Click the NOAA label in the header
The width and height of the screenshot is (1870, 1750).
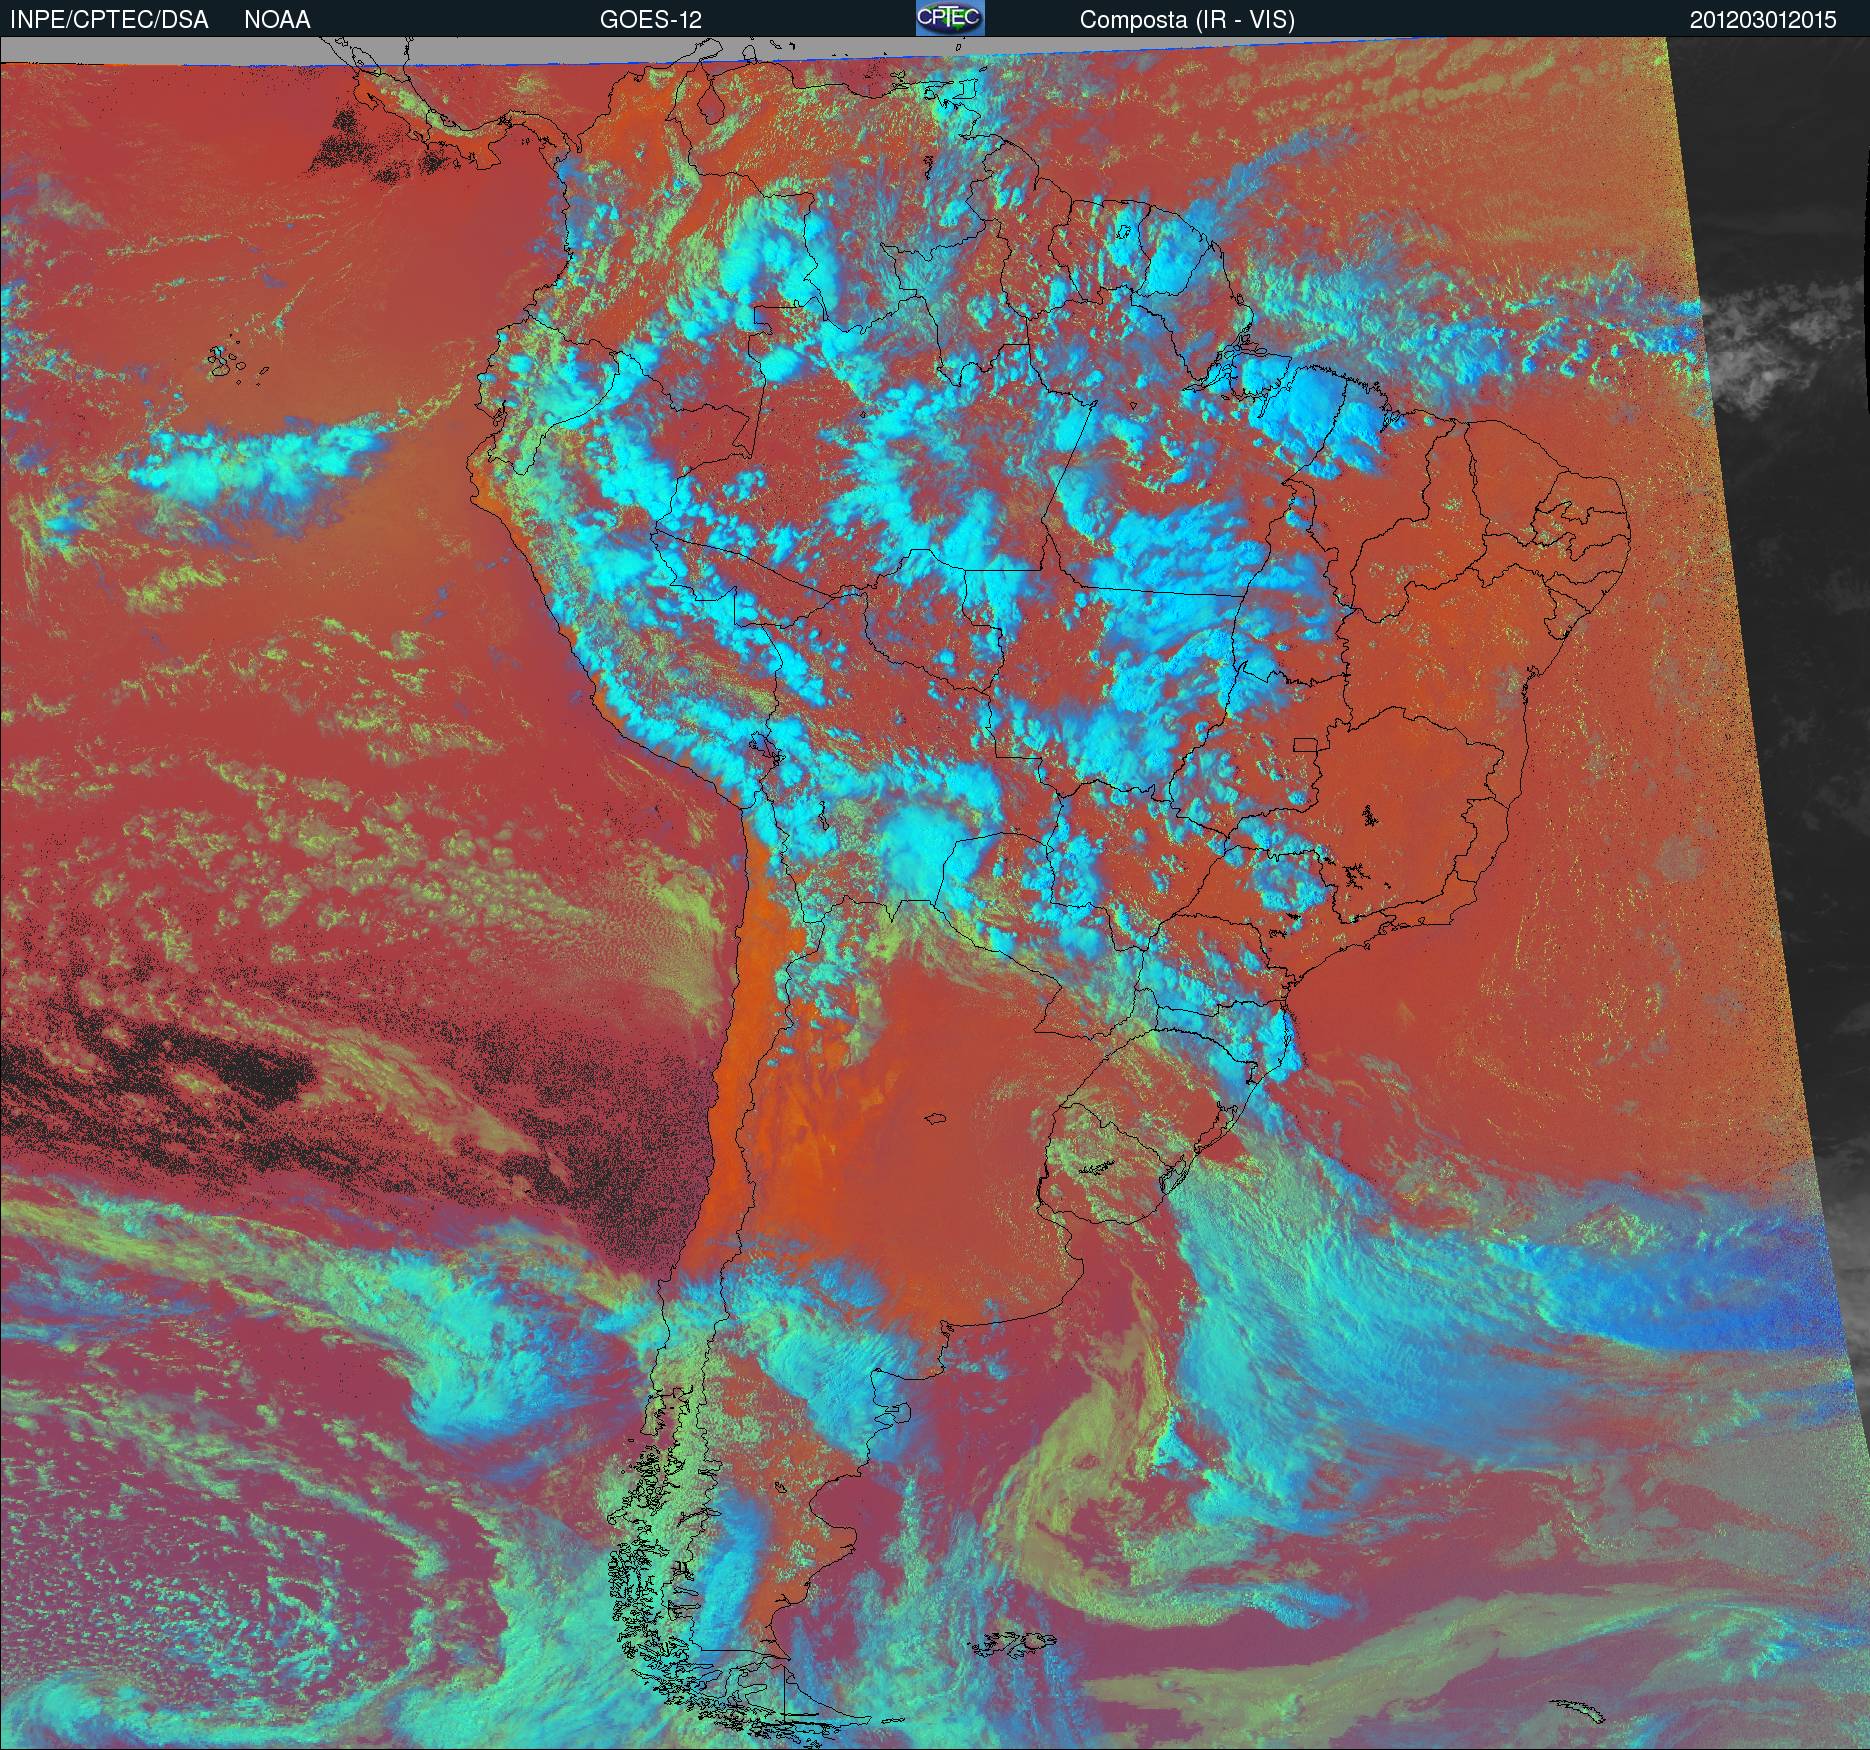(277, 20)
